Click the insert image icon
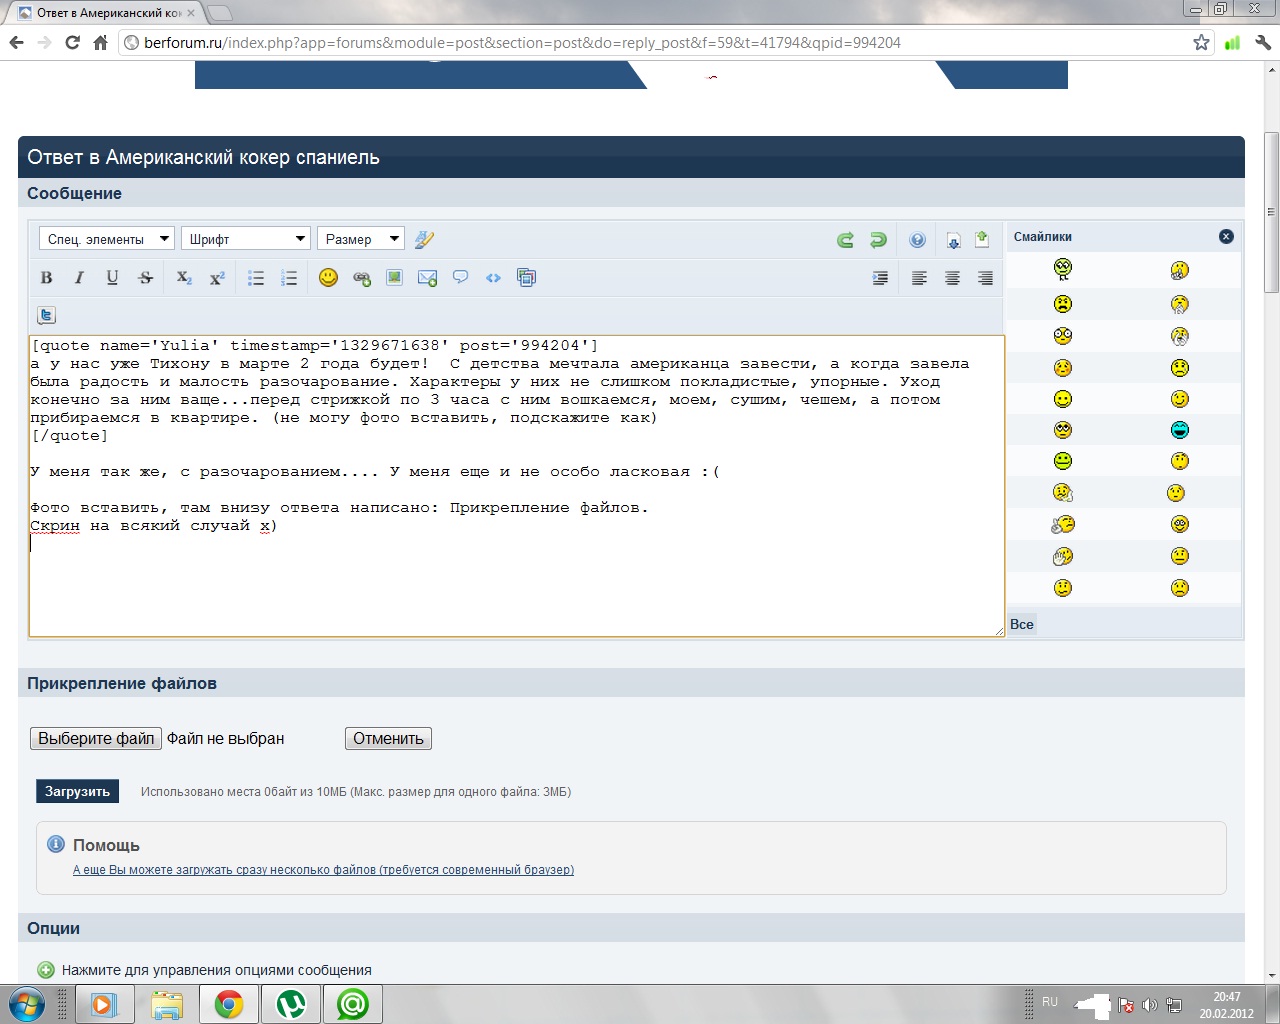Screen dimensions: 1280x1024 pos(395,278)
